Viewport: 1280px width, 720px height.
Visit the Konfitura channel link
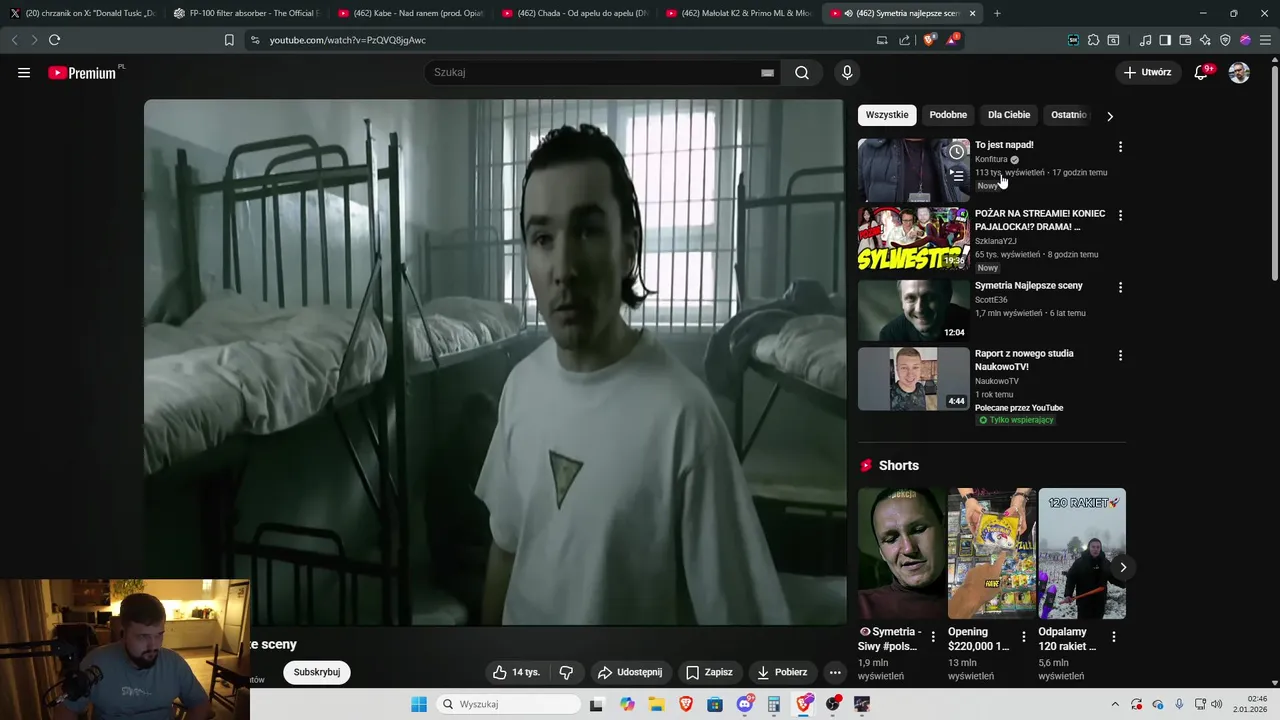point(991,159)
